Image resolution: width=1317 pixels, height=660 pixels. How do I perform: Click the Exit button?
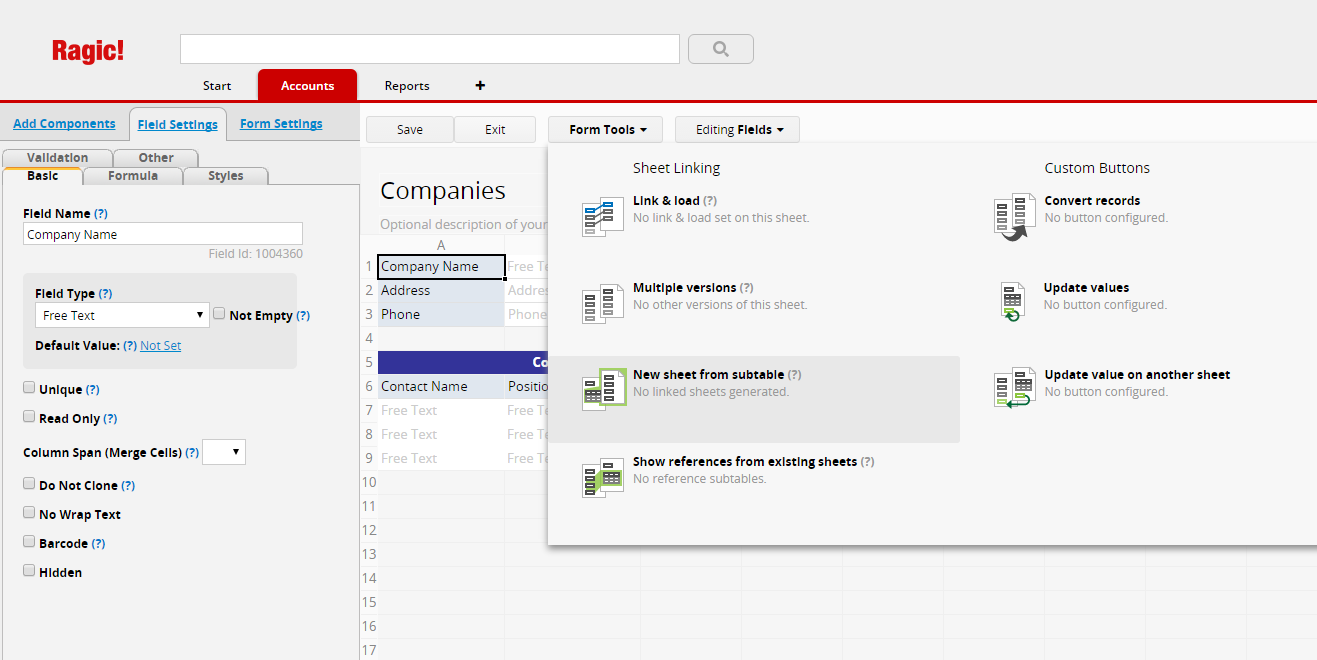tap(495, 130)
